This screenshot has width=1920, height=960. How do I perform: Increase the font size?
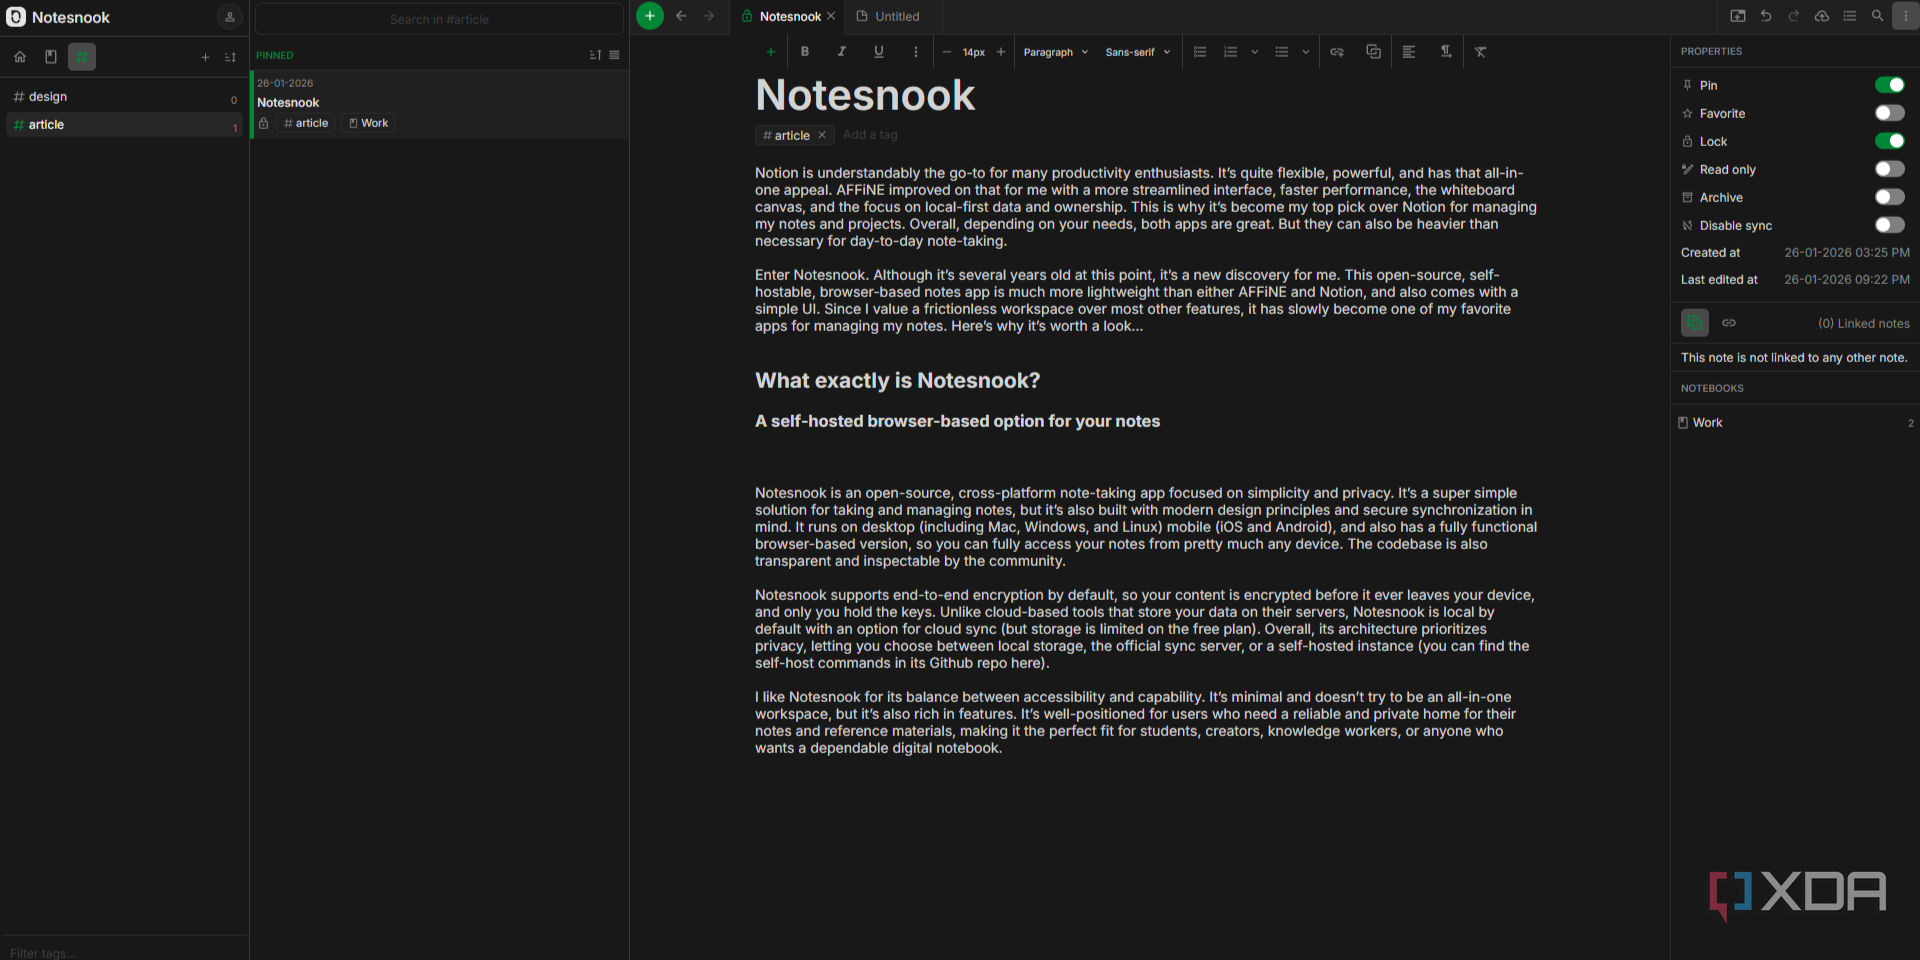(x=1001, y=52)
